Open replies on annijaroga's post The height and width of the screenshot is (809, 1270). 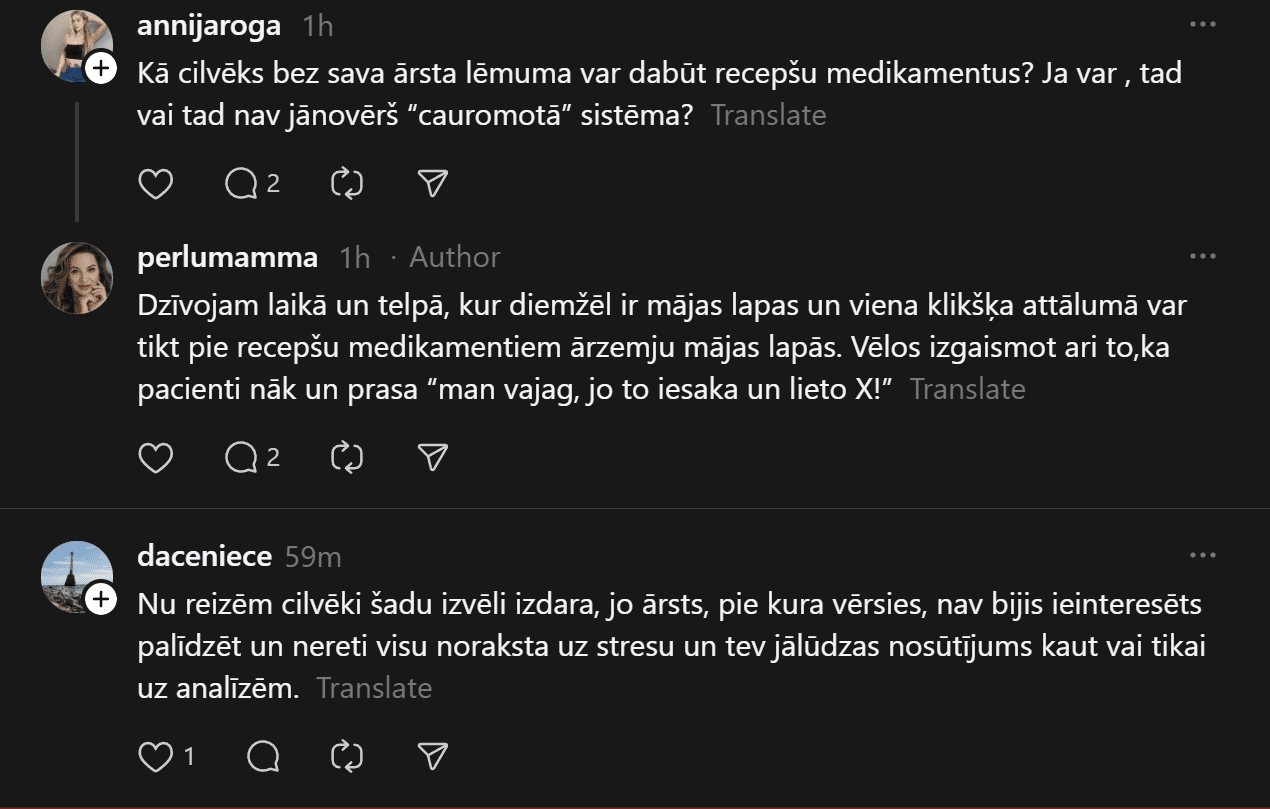(242, 184)
